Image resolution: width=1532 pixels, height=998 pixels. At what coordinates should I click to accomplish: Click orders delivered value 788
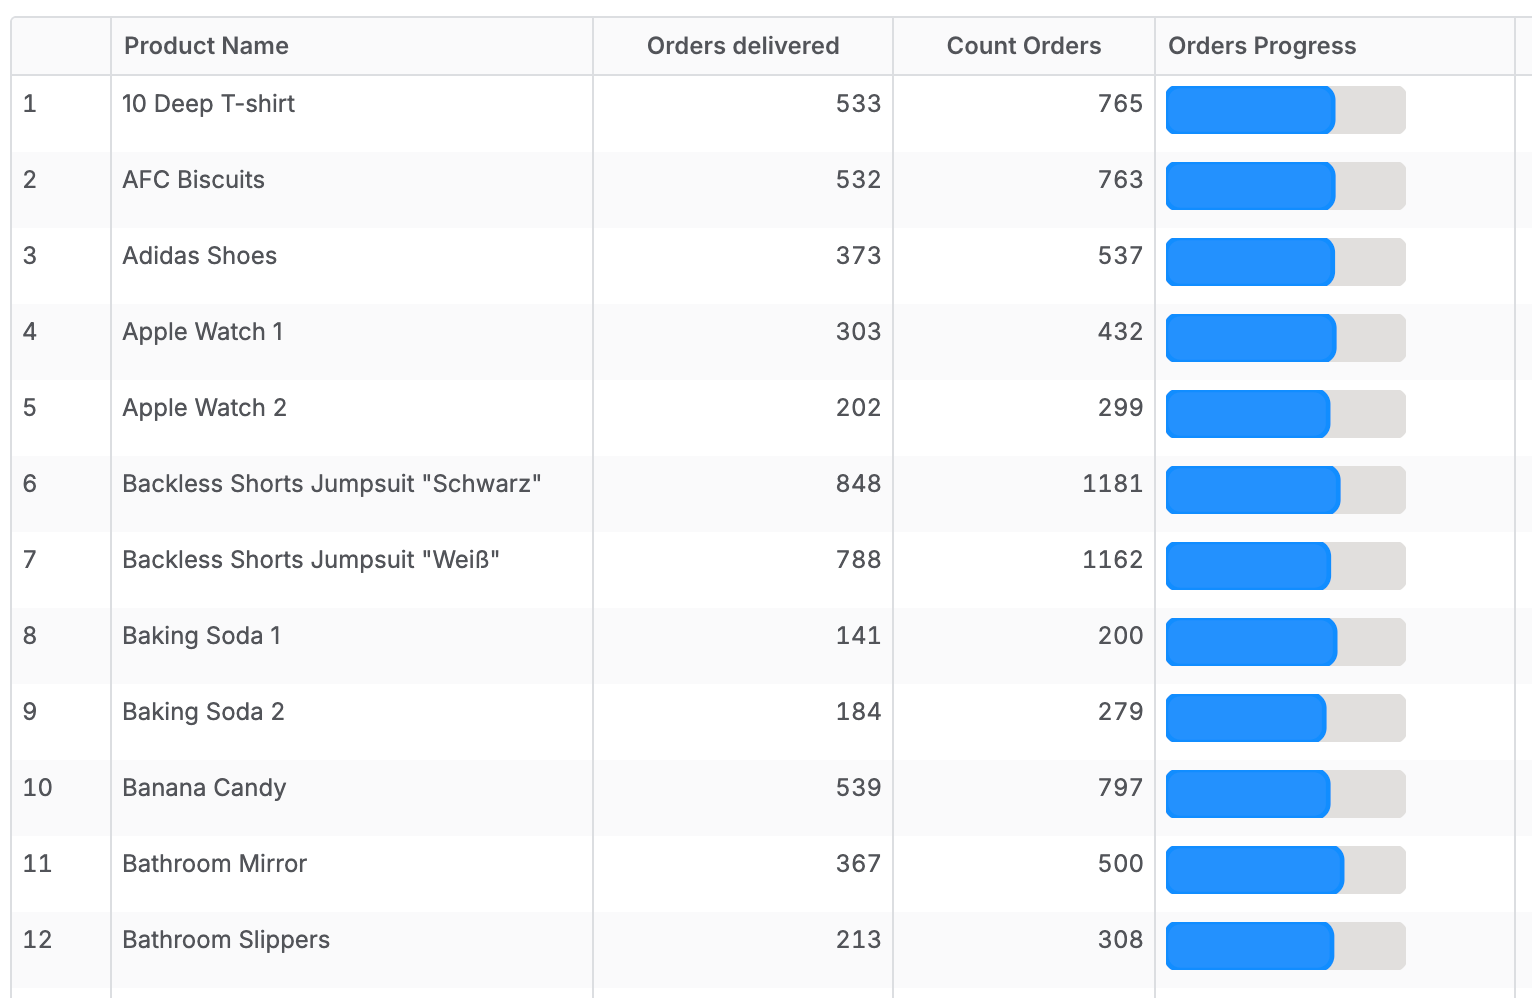click(x=858, y=560)
